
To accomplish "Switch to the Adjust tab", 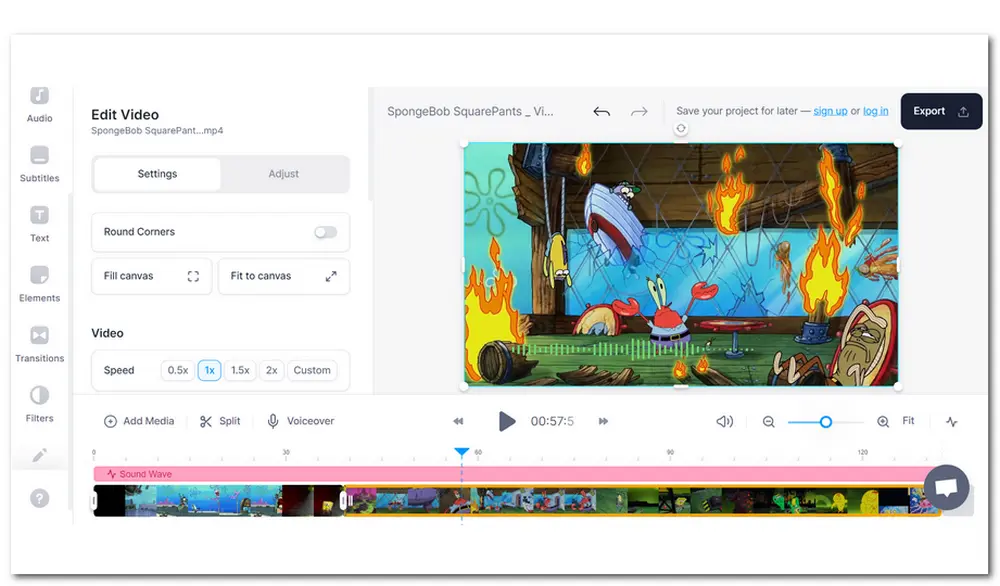I will pyautogui.click(x=284, y=173).
